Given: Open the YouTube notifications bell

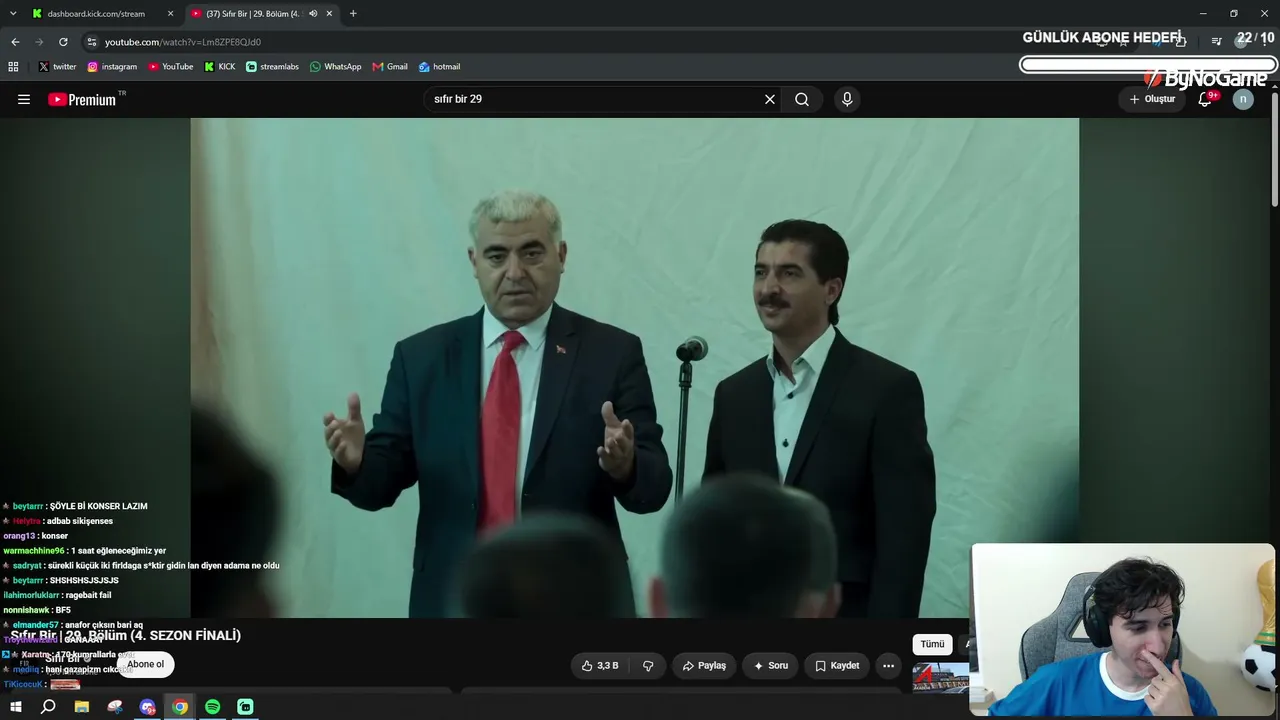Looking at the screenshot, I should (1206, 99).
